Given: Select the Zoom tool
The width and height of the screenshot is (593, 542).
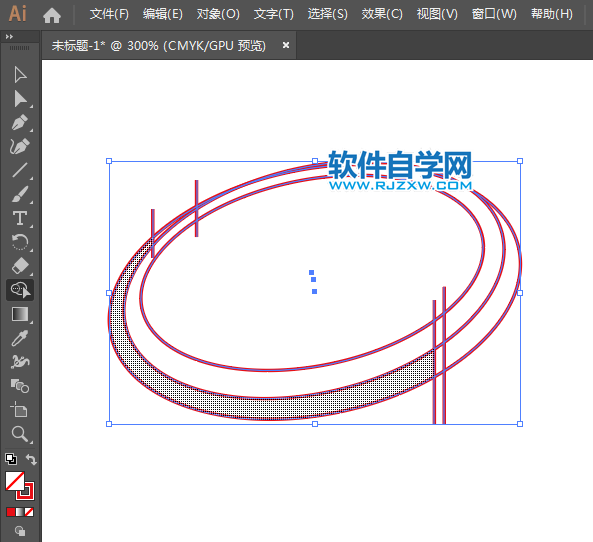Looking at the screenshot, I should pyautogui.click(x=20, y=434).
